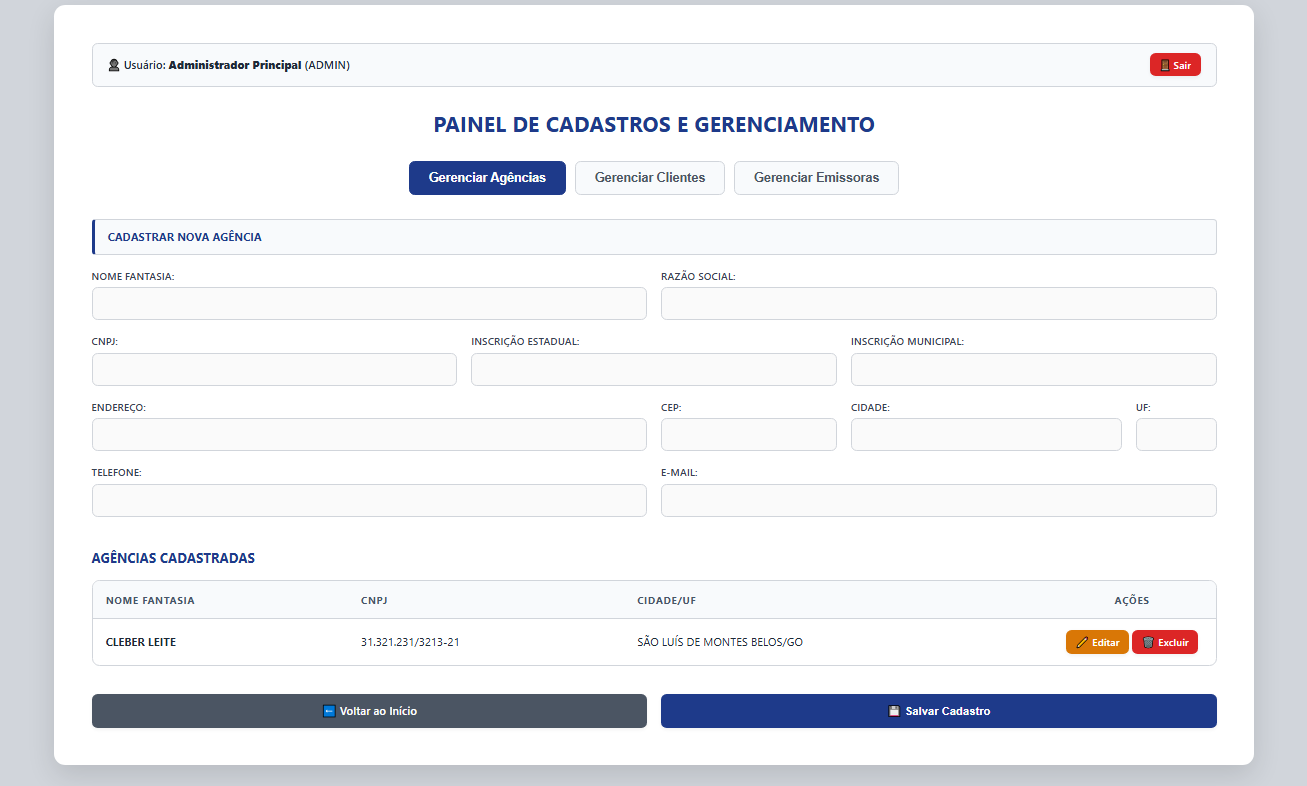Click SÃO LUÍS DE MONTES BELOS/GO cell

point(720,642)
